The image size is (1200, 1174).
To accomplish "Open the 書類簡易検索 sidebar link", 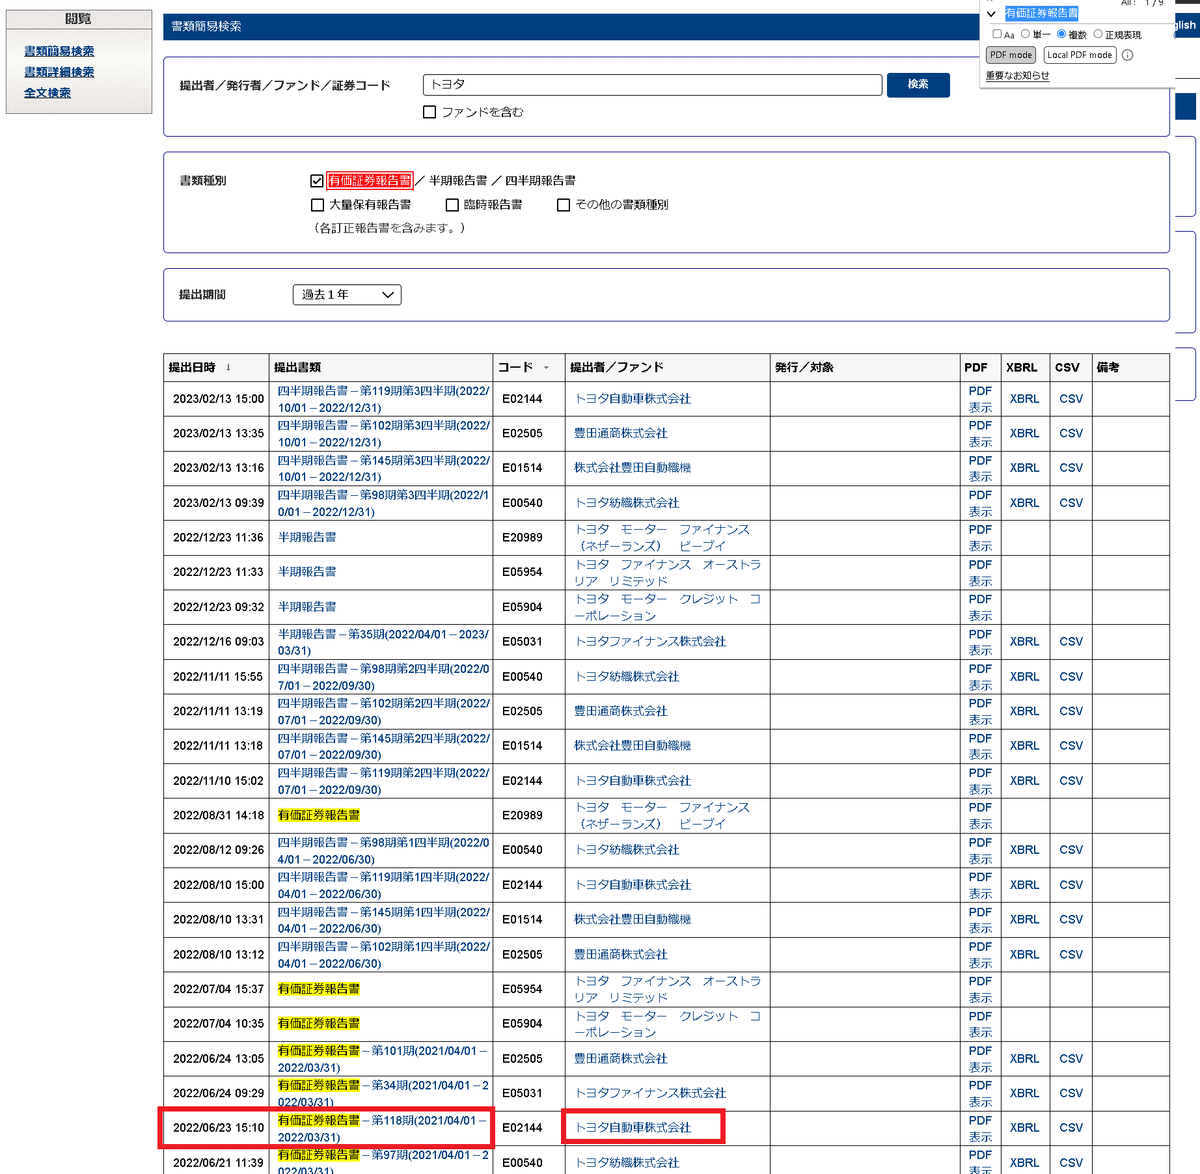I will tap(59, 51).
